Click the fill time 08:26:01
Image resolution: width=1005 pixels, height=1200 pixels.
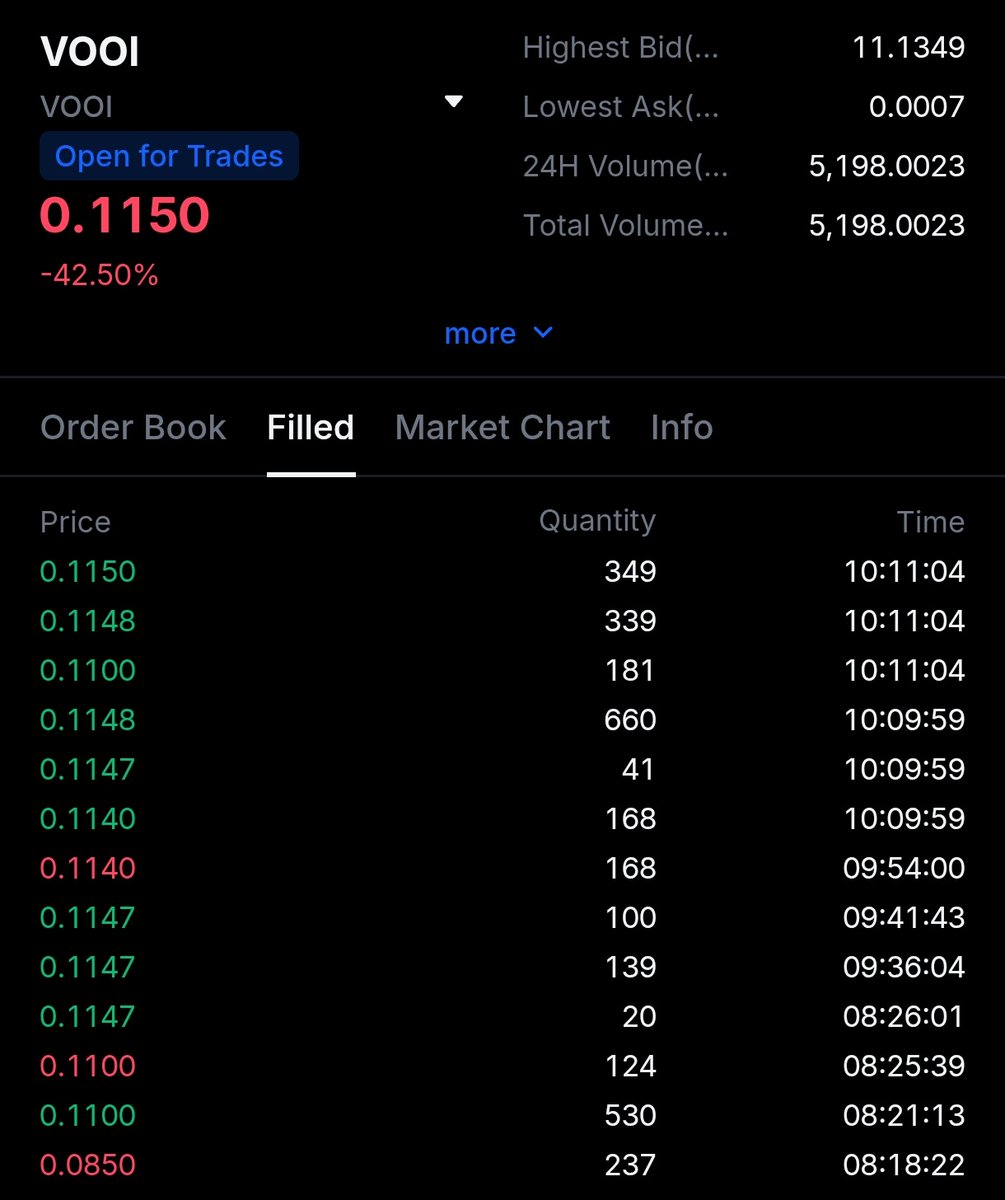[x=904, y=1016]
